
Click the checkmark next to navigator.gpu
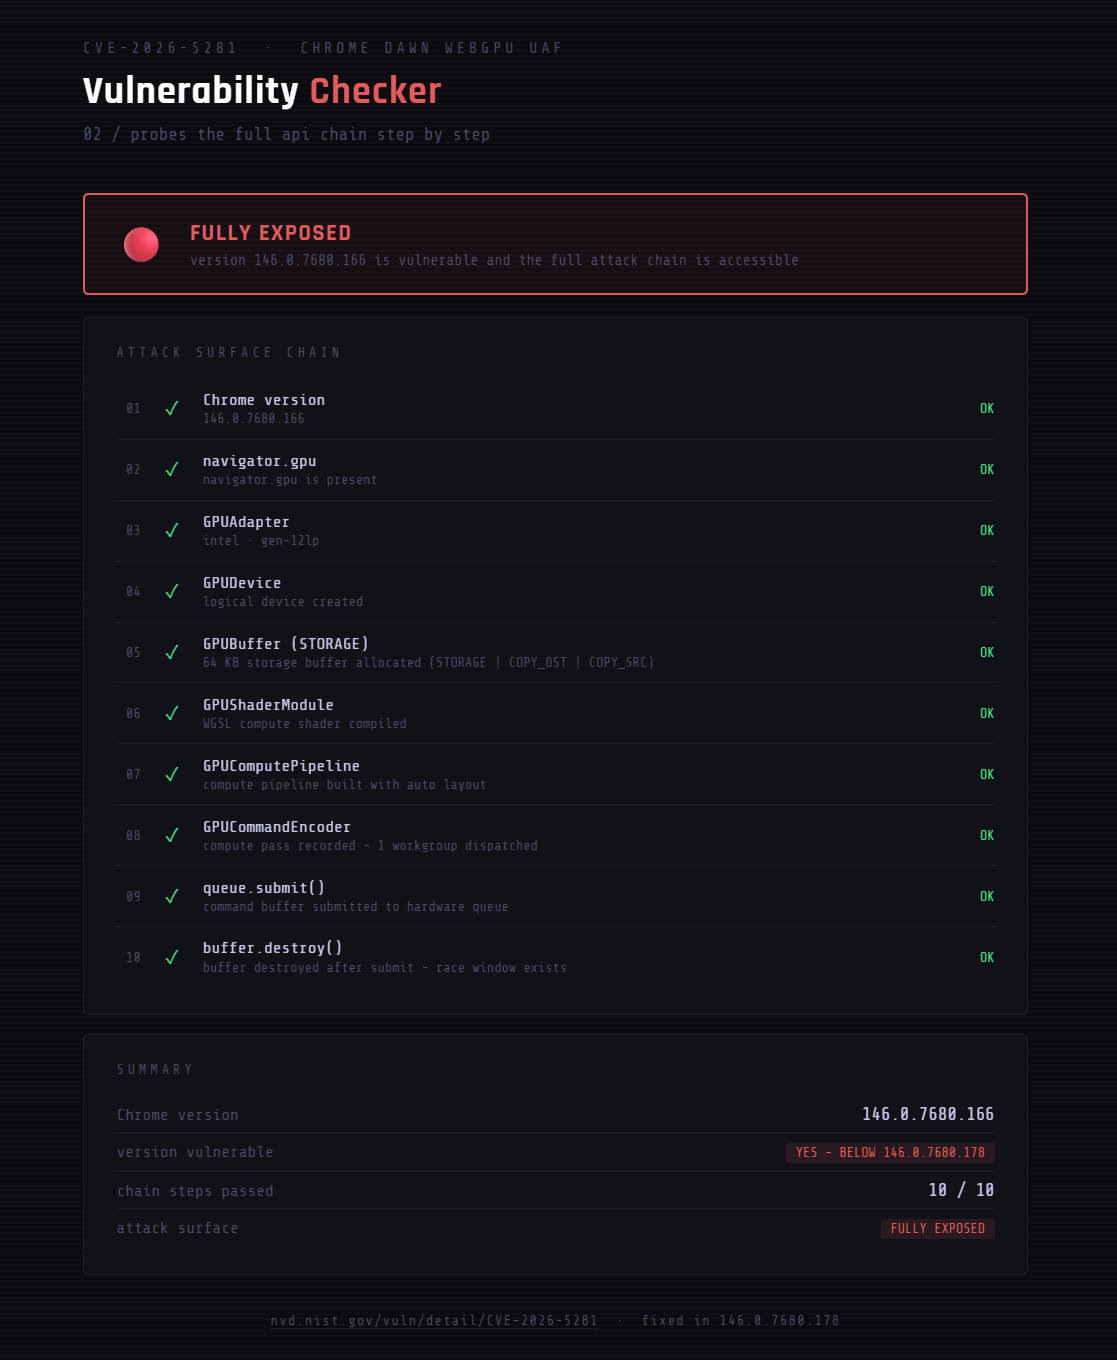(172, 469)
